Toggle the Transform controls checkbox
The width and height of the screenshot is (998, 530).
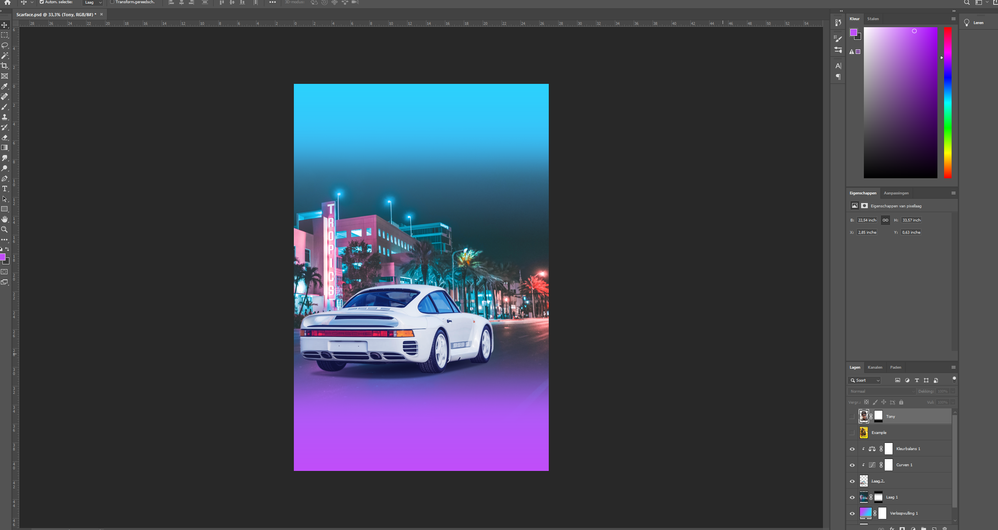(112, 2)
